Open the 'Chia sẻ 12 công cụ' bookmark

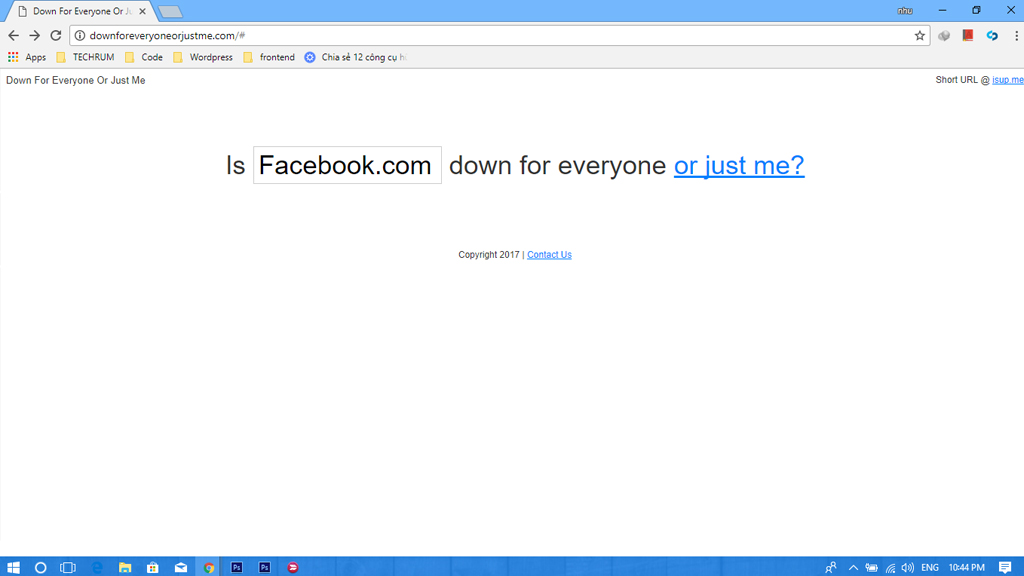(x=356, y=57)
